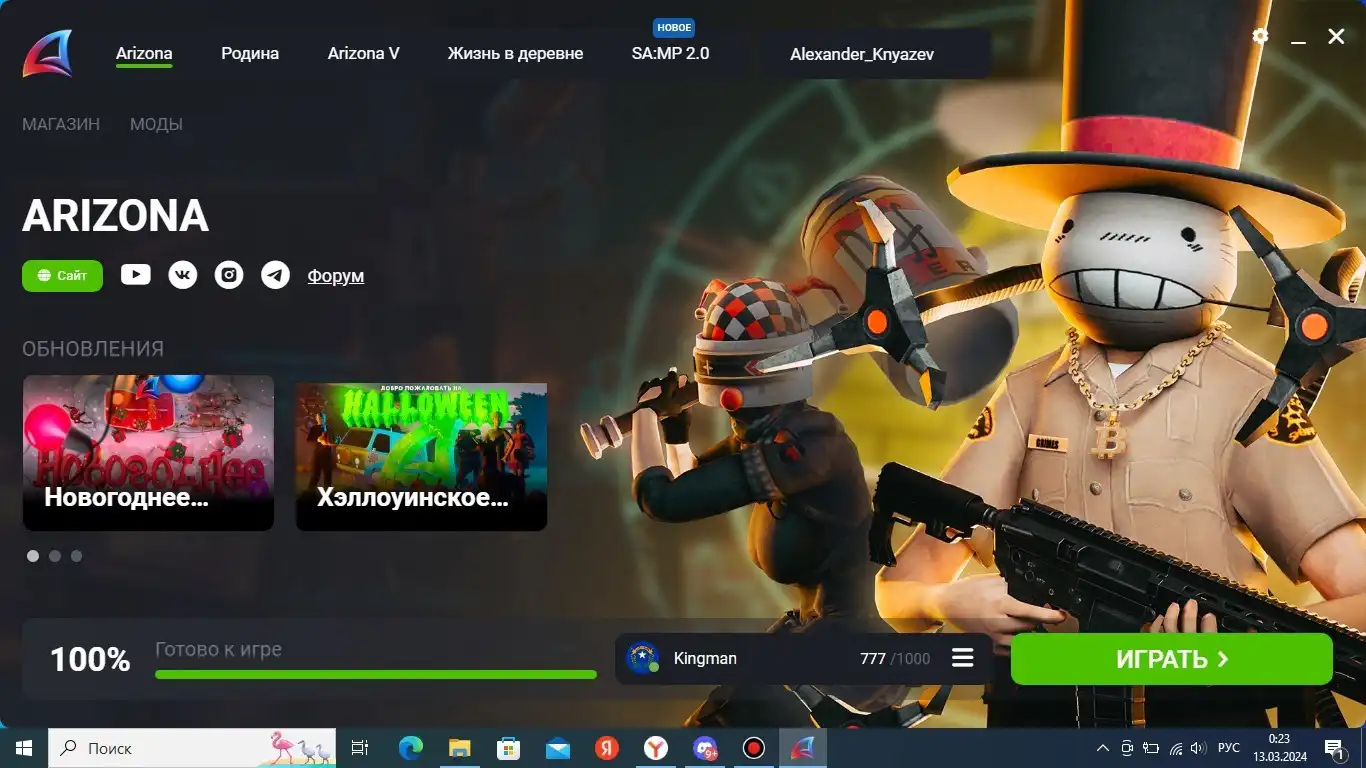
Task: Open the МАГАЗИН section
Action: tap(61, 125)
